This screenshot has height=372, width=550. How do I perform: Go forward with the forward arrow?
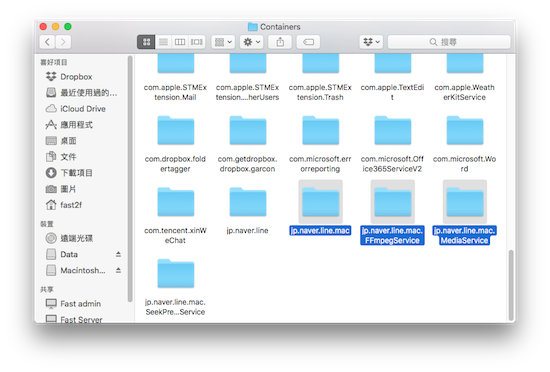pyautogui.click(x=63, y=42)
